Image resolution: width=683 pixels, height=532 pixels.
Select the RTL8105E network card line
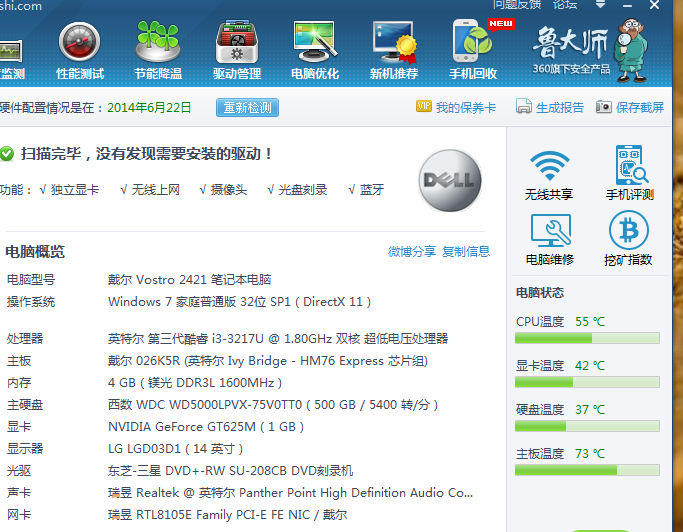(227, 515)
